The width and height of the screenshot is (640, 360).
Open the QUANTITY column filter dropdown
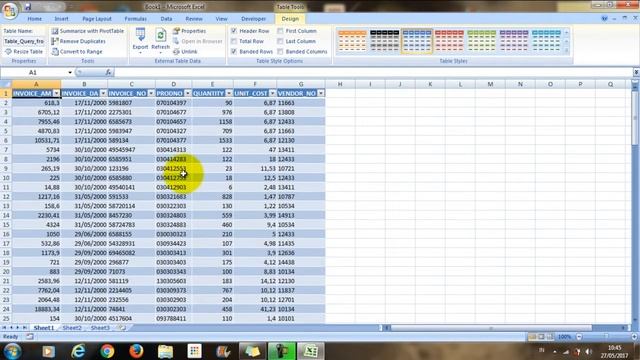point(229,93)
